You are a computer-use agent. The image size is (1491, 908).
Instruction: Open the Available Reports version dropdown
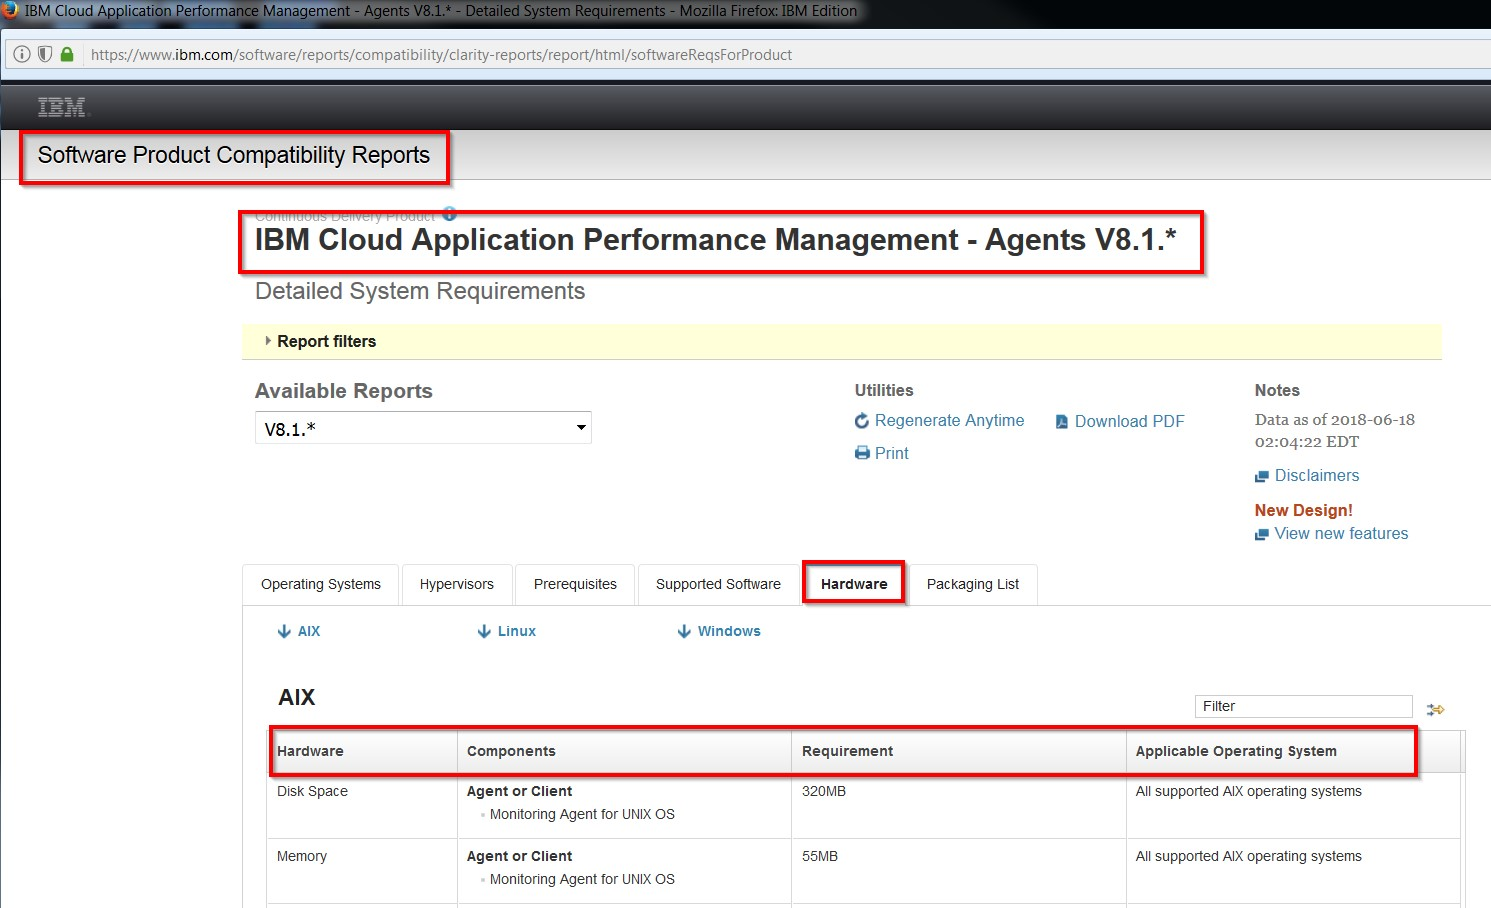coord(423,428)
